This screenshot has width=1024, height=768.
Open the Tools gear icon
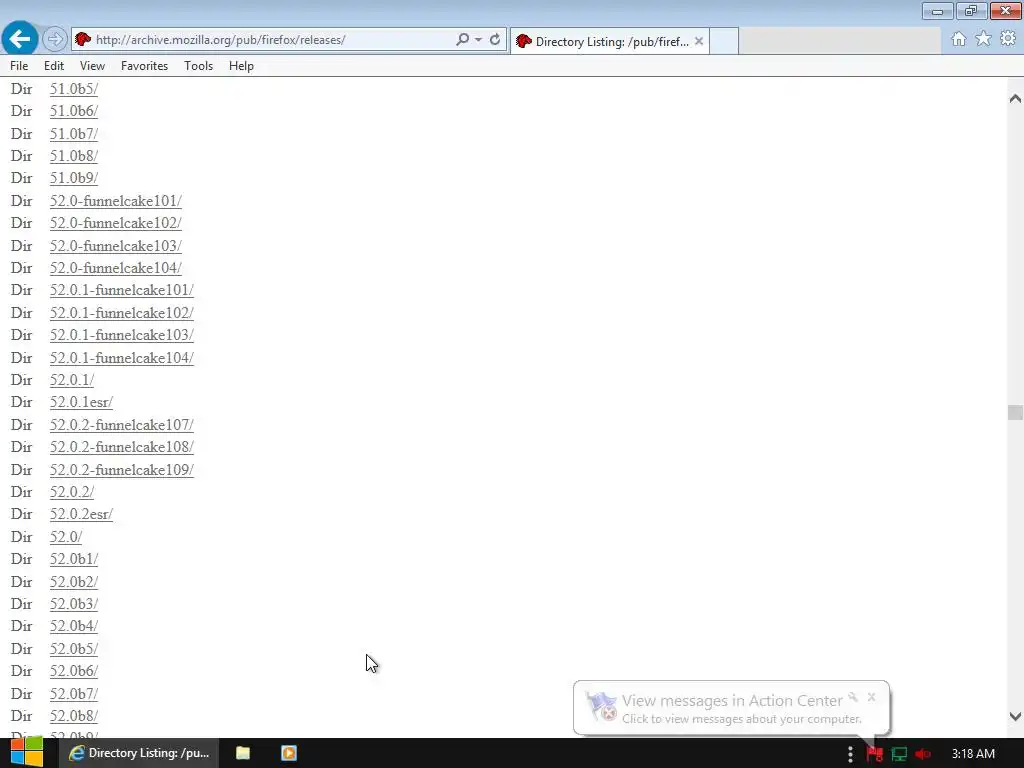(x=1008, y=39)
